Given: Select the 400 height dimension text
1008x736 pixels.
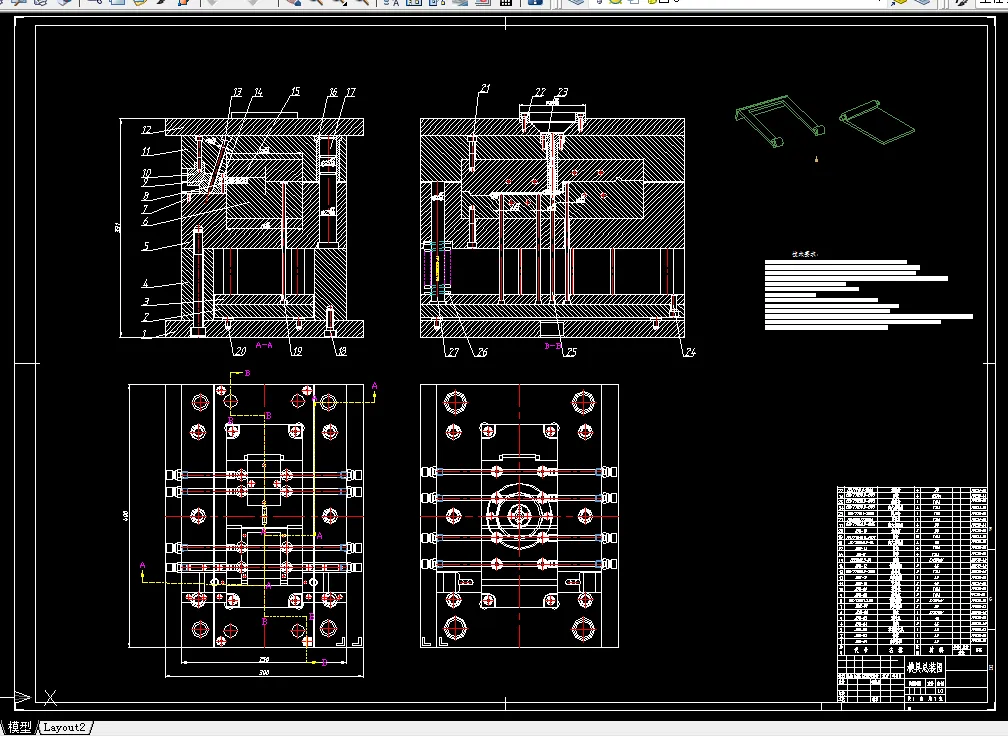Looking at the screenshot, I should (x=125, y=516).
